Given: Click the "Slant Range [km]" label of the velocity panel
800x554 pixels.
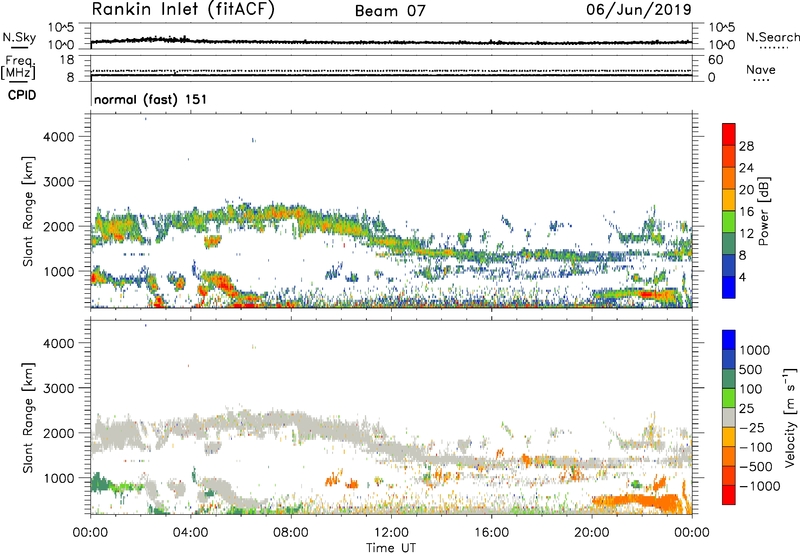Looking at the screenshot, I should pos(28,418).
